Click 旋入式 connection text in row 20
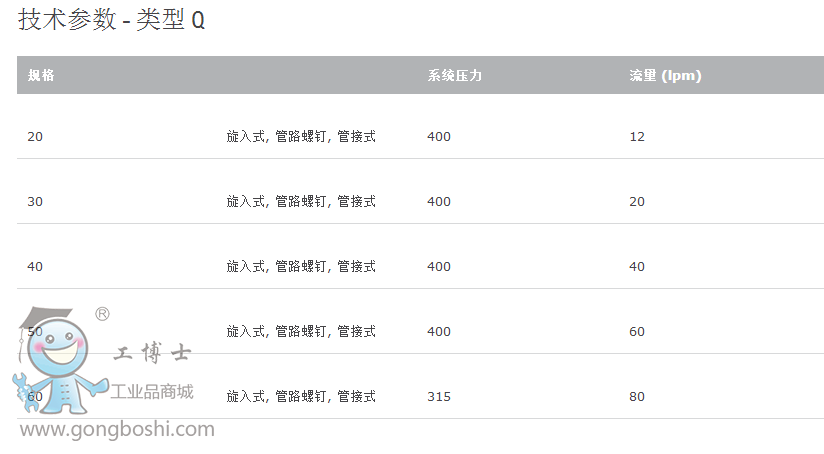The image size is (824, 454). pos(246,137)
